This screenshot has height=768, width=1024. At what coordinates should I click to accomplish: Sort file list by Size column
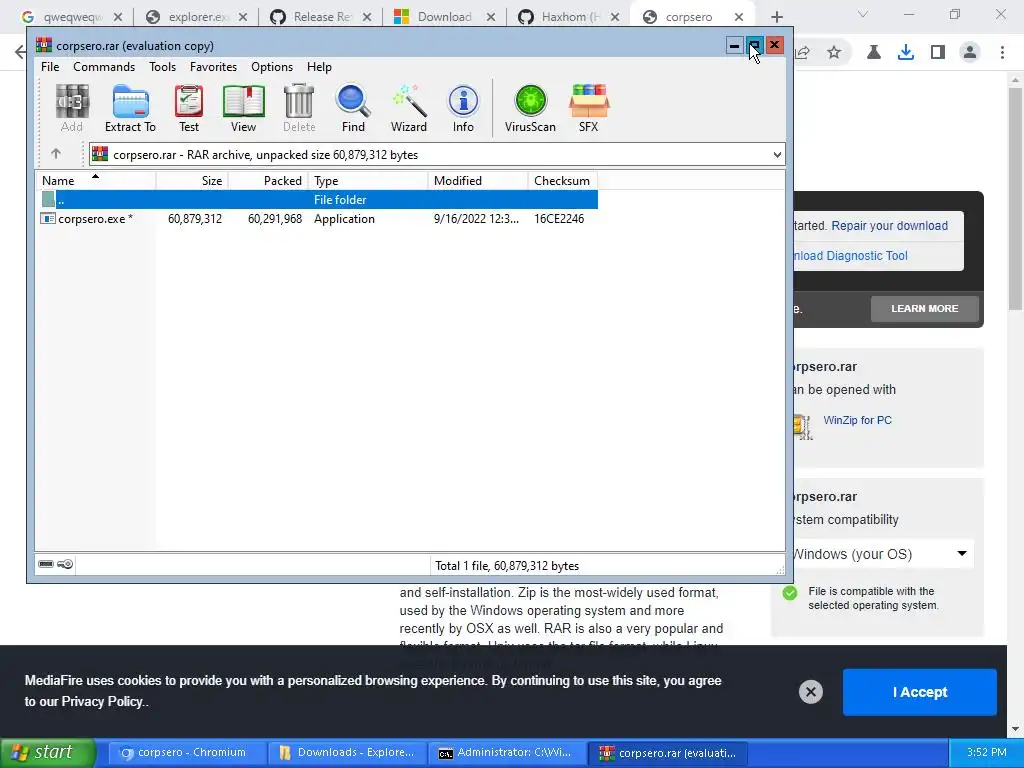(192, 180)
